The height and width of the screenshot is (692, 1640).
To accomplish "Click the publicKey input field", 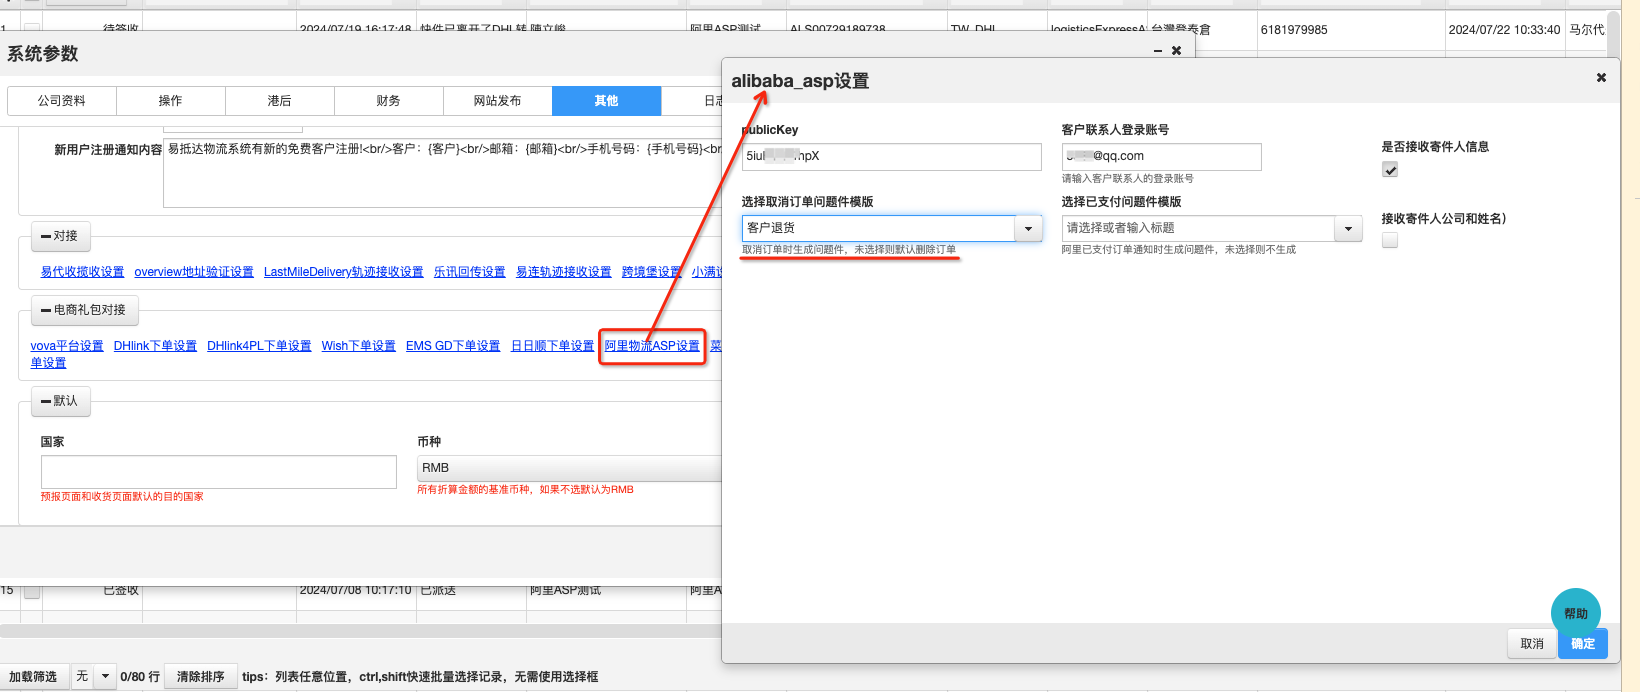I will coord(891,157).
